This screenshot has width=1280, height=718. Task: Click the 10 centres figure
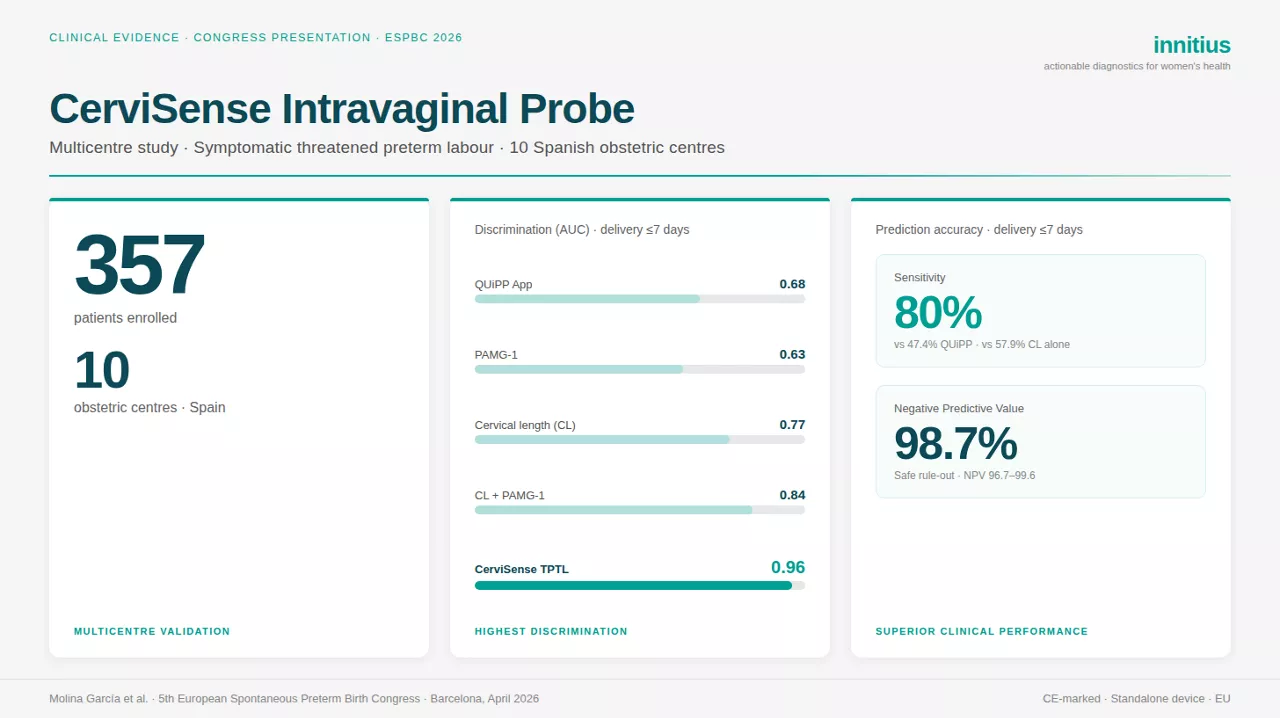pyautogui.click(x=102, y=371)
